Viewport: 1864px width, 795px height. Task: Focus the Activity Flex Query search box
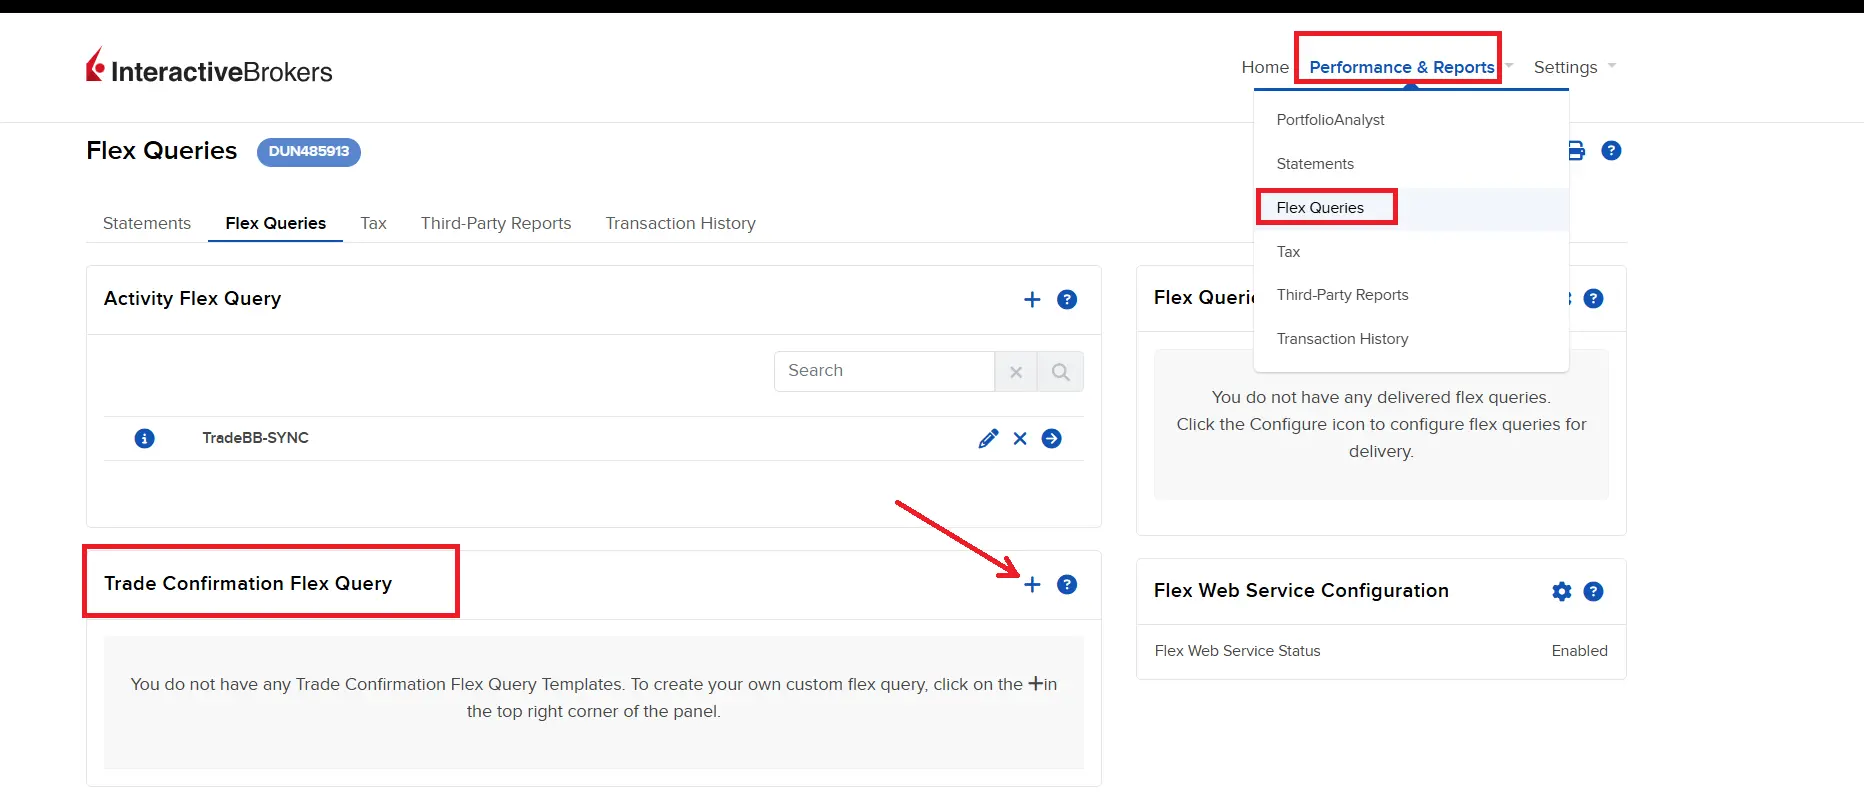tap(884, 371)
